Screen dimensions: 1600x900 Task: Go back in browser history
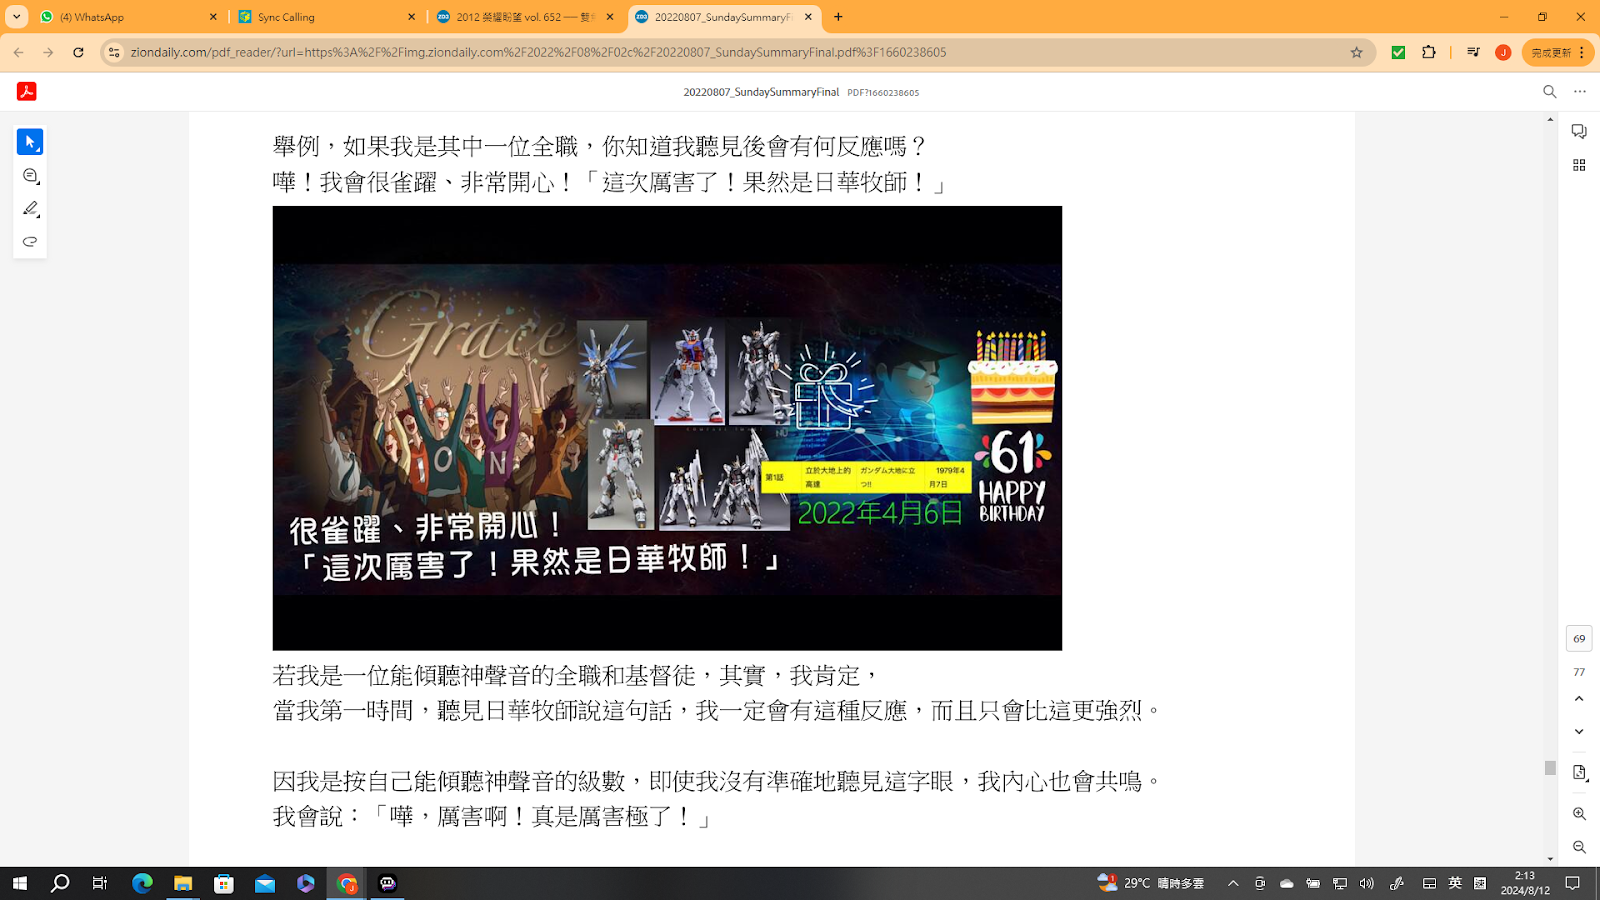[18, 52]
